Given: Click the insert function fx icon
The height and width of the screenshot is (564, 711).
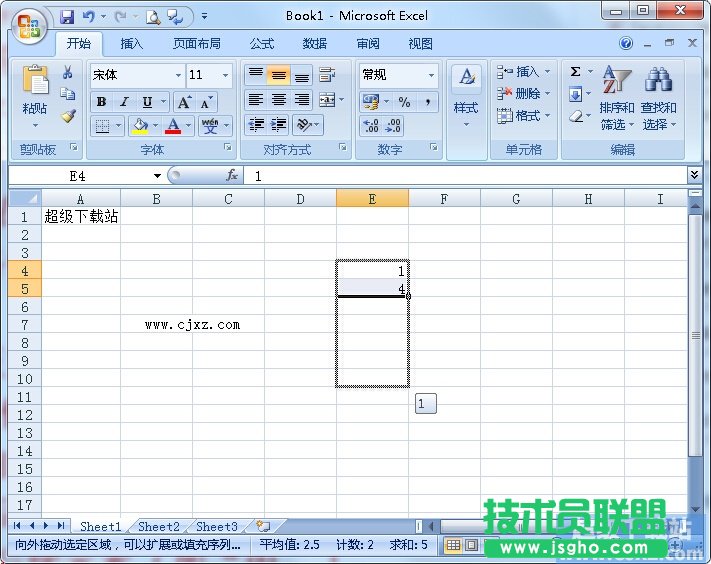Looking at the screenshot, I should coord(232,175).
